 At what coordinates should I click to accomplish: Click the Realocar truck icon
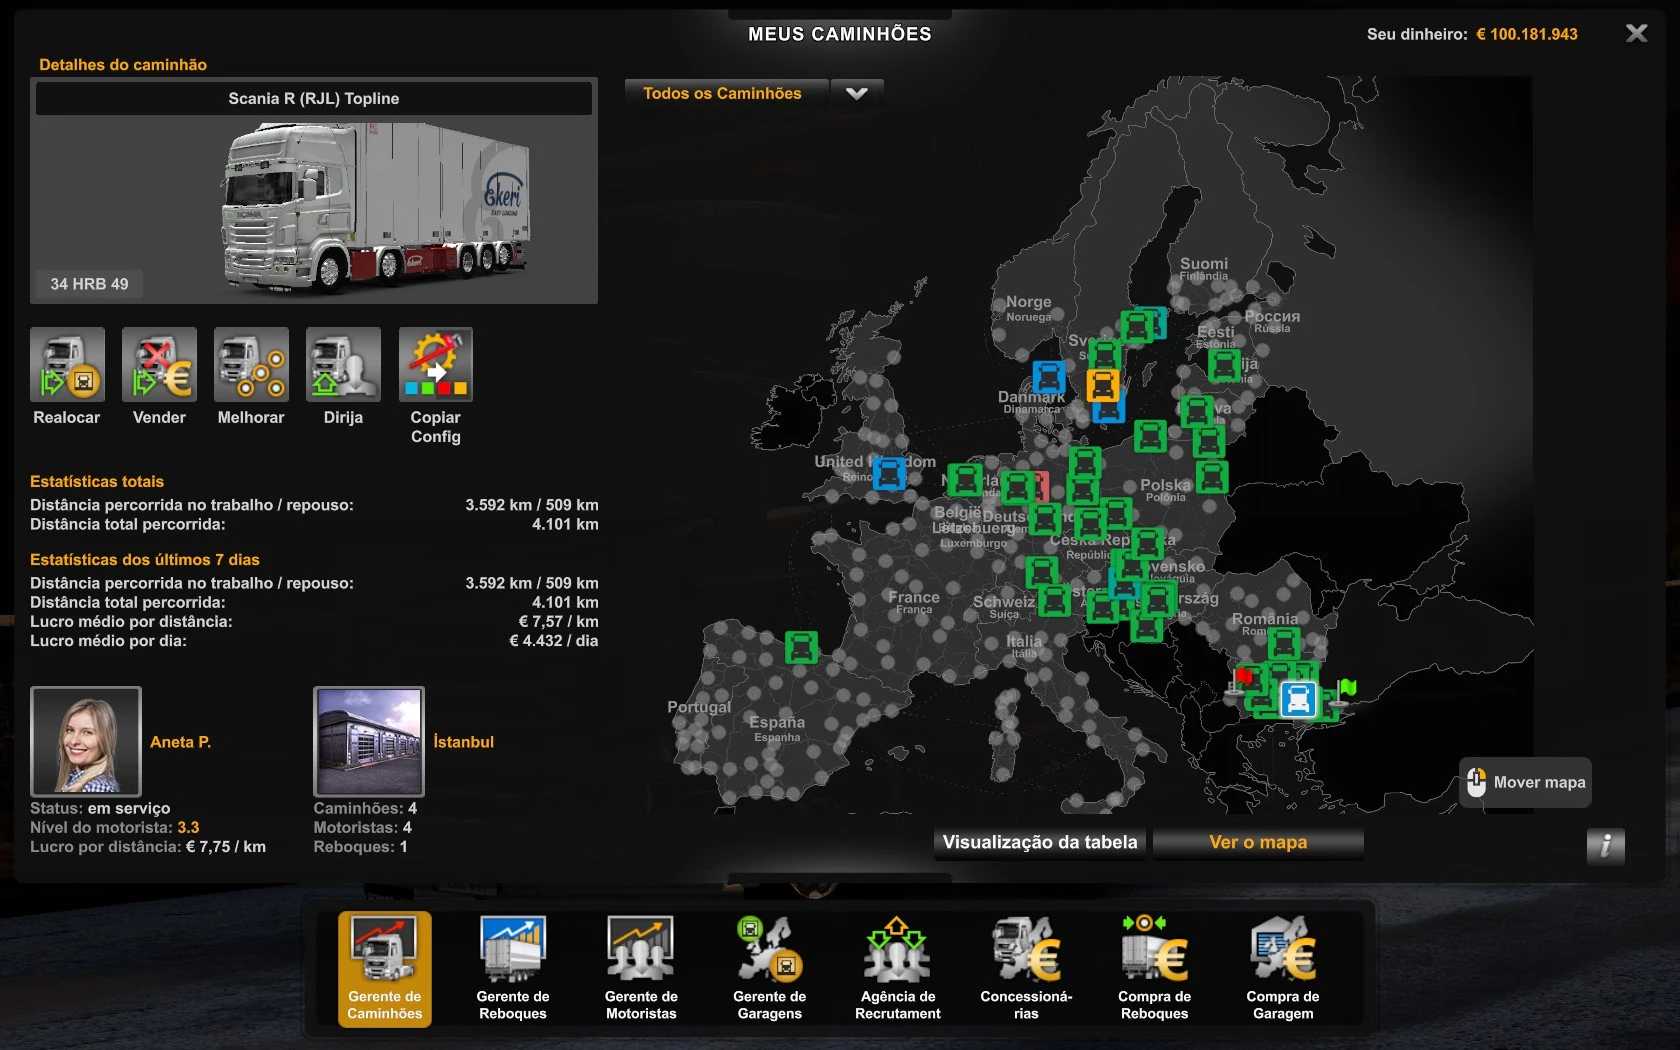point(67,365)
